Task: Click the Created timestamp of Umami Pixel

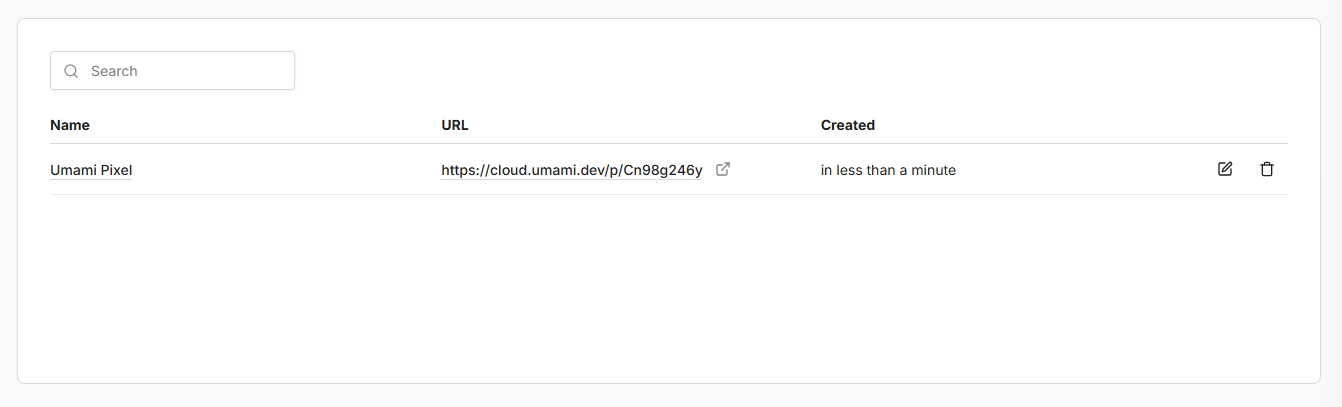Action: [888, 170]
